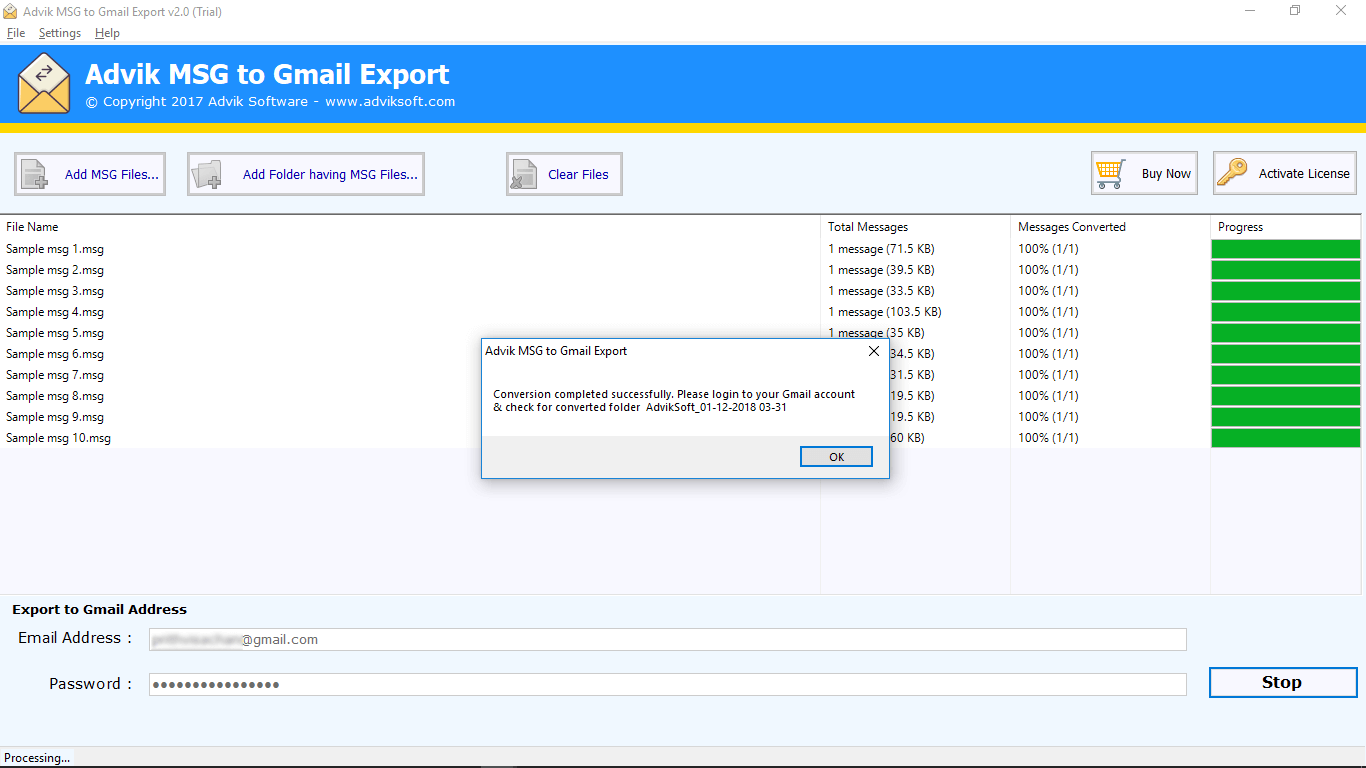Click the Add MSG Files document icon
Image resolution: width=1366 pixels, height=768 pixels.
35,174
